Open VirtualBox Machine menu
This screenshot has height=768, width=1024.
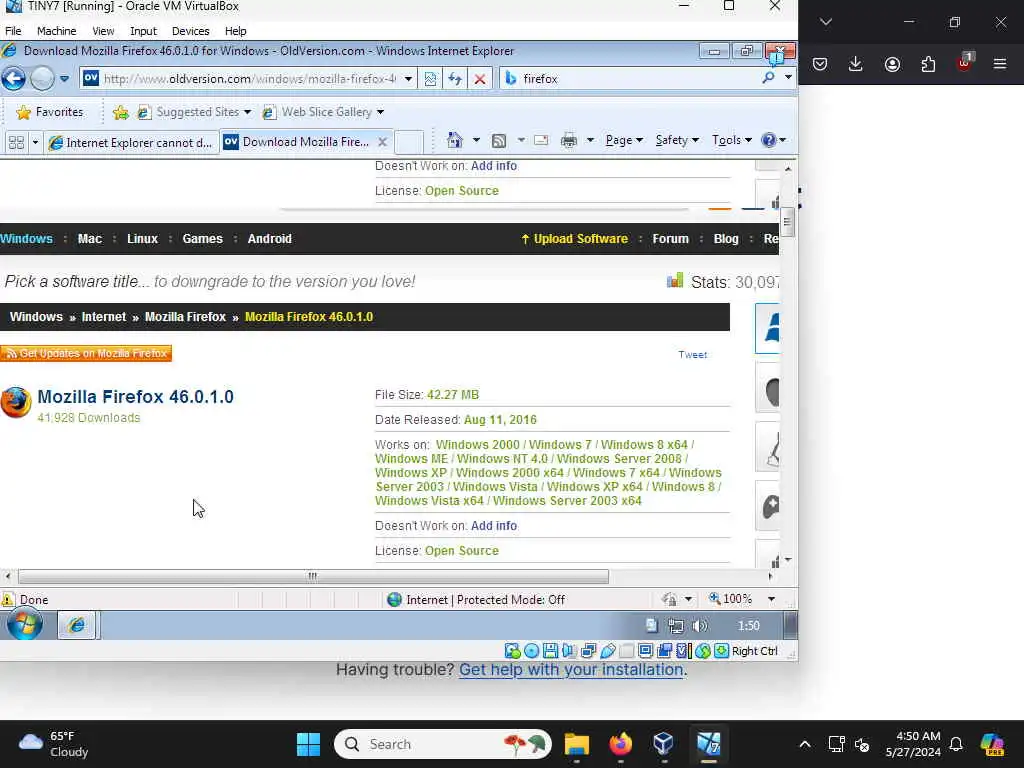(x=56, y=31)
